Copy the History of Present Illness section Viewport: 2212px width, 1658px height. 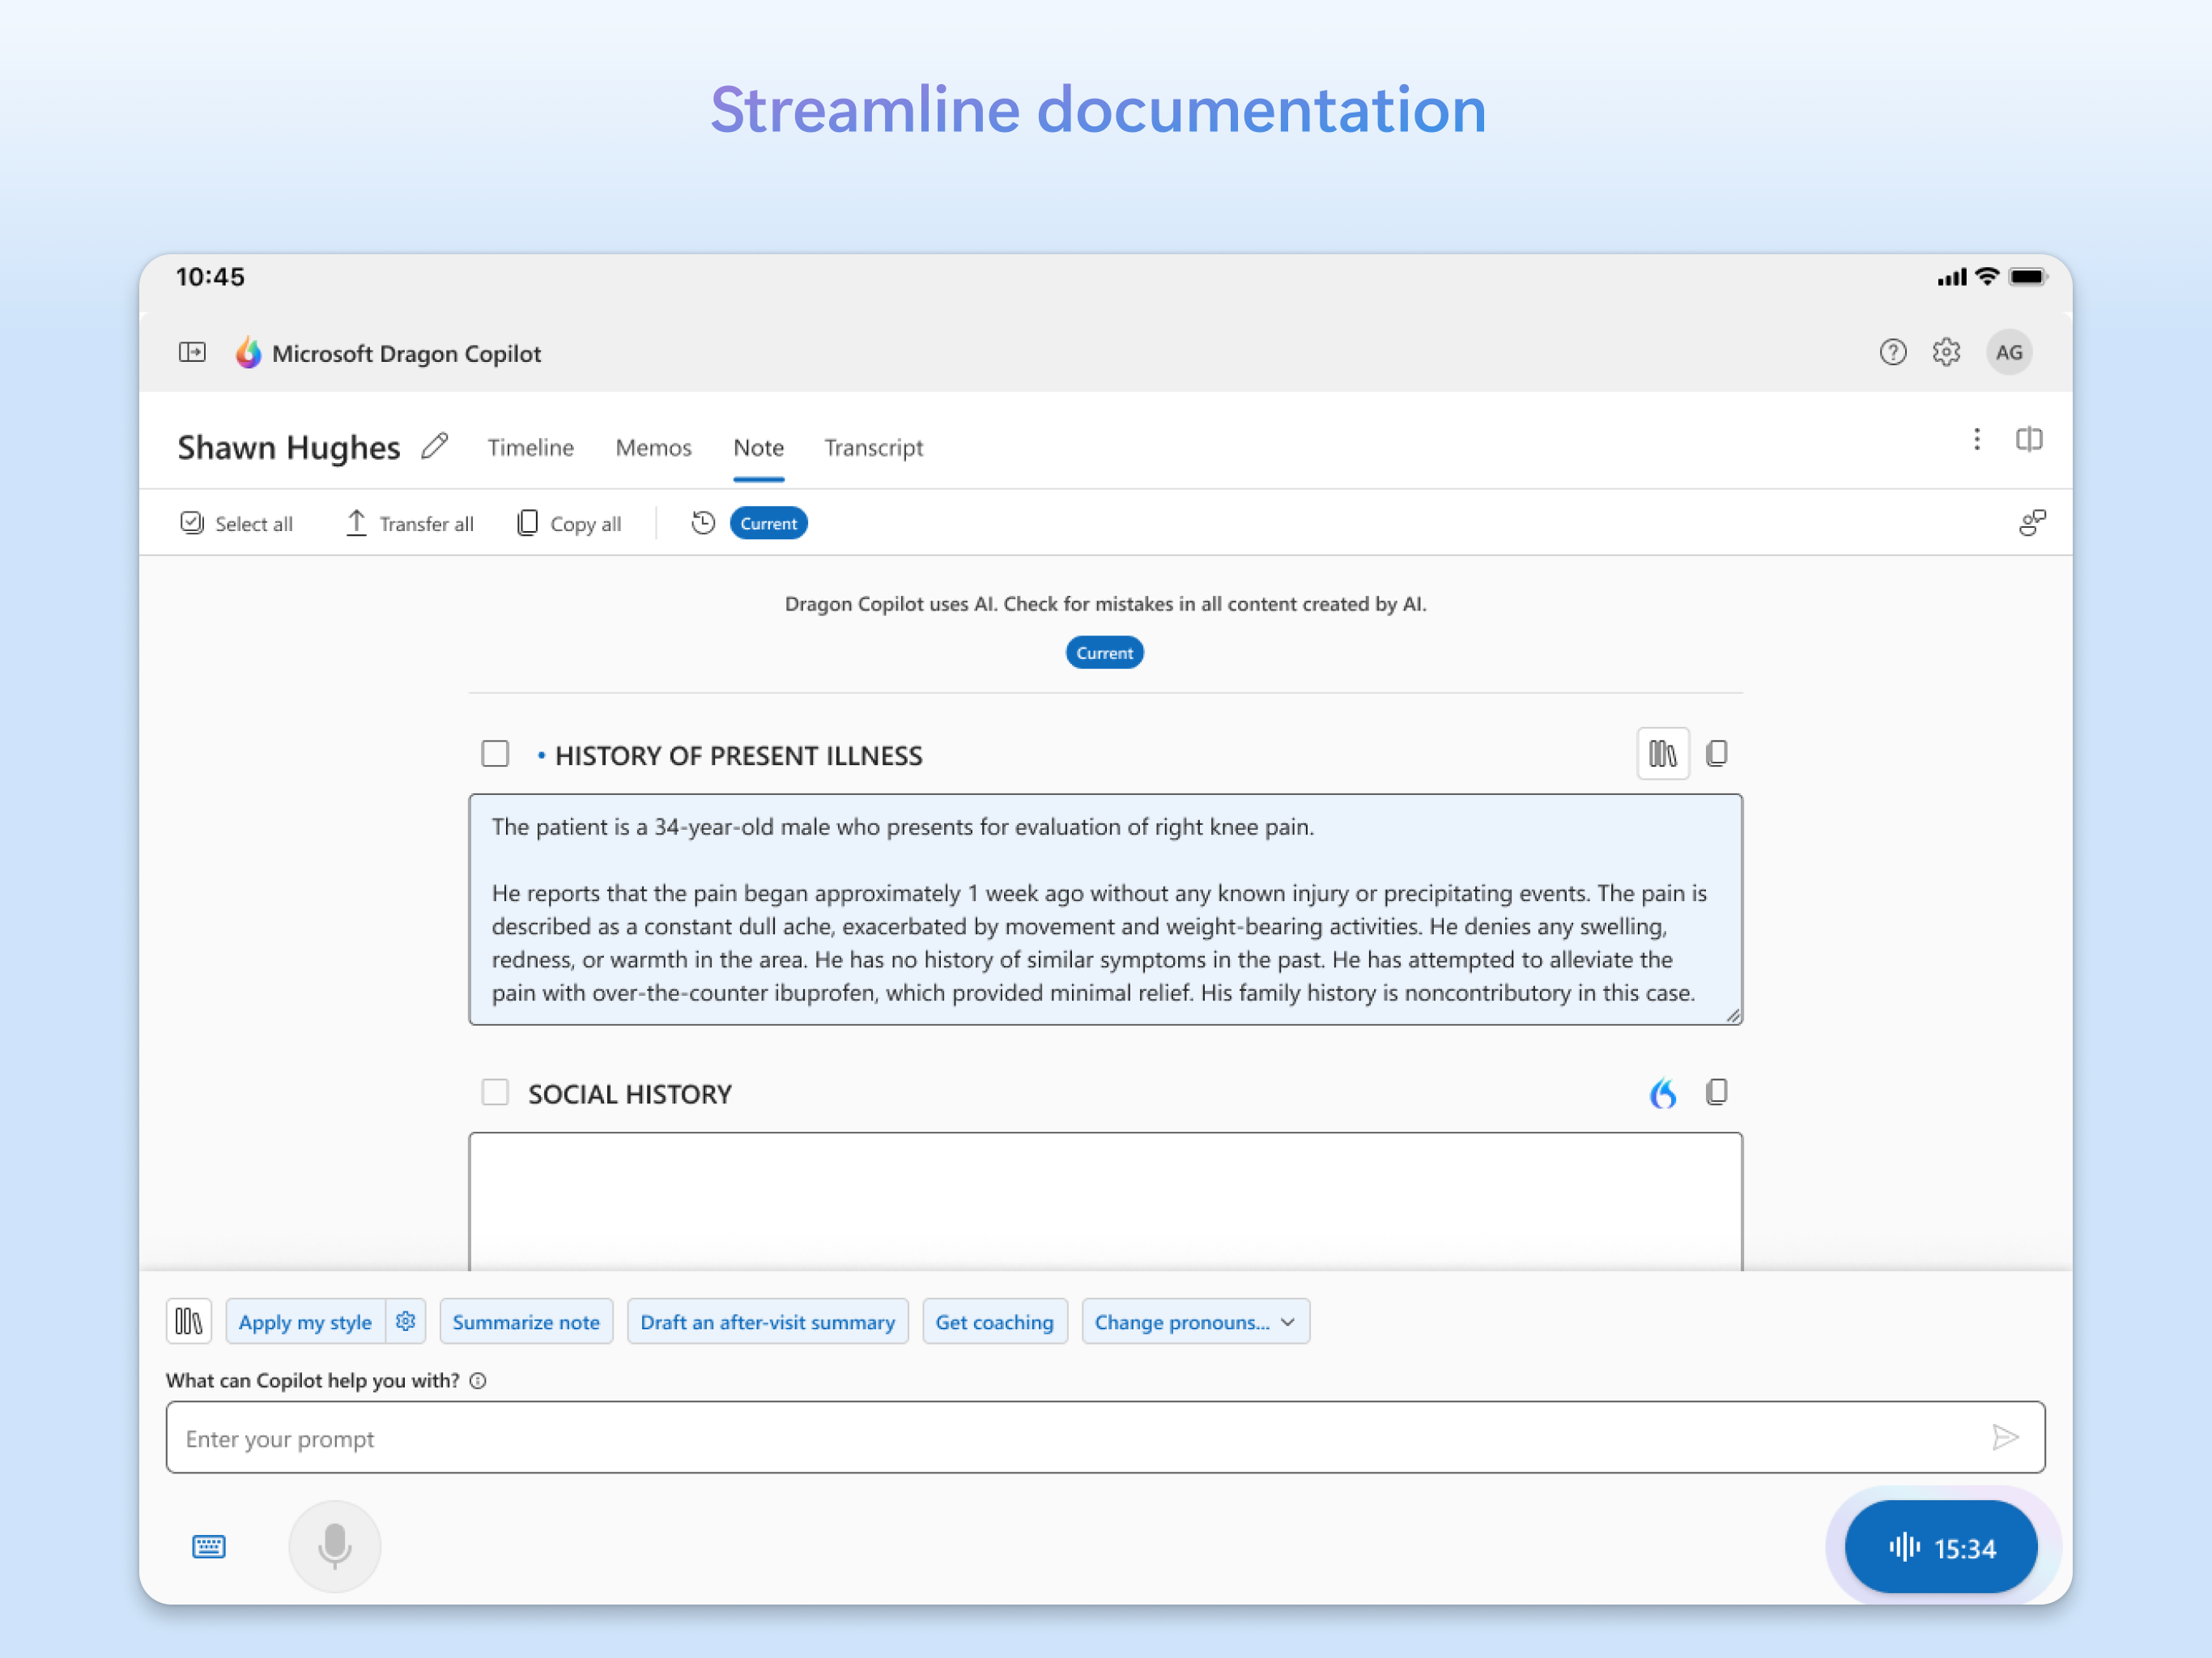point(1717,754)
